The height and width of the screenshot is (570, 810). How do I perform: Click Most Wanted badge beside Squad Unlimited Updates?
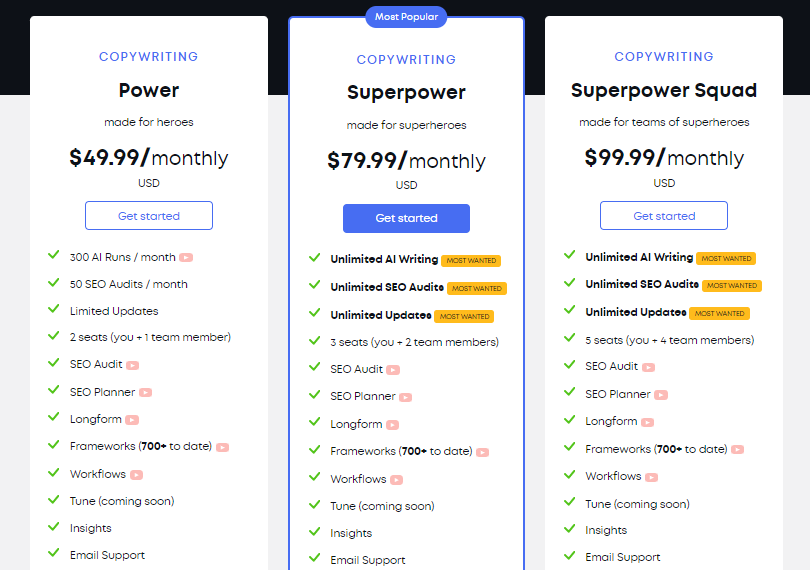coord(720,314)
